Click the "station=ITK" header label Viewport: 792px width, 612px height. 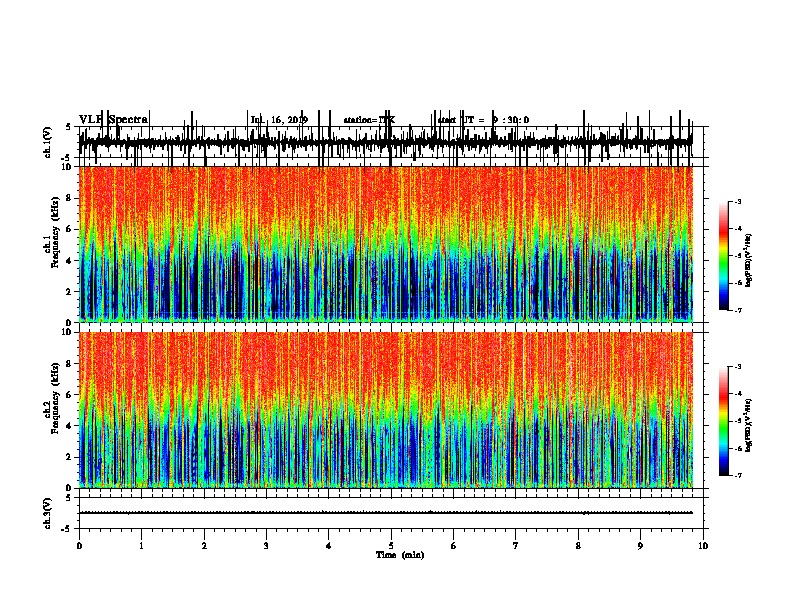coord(369,120)
